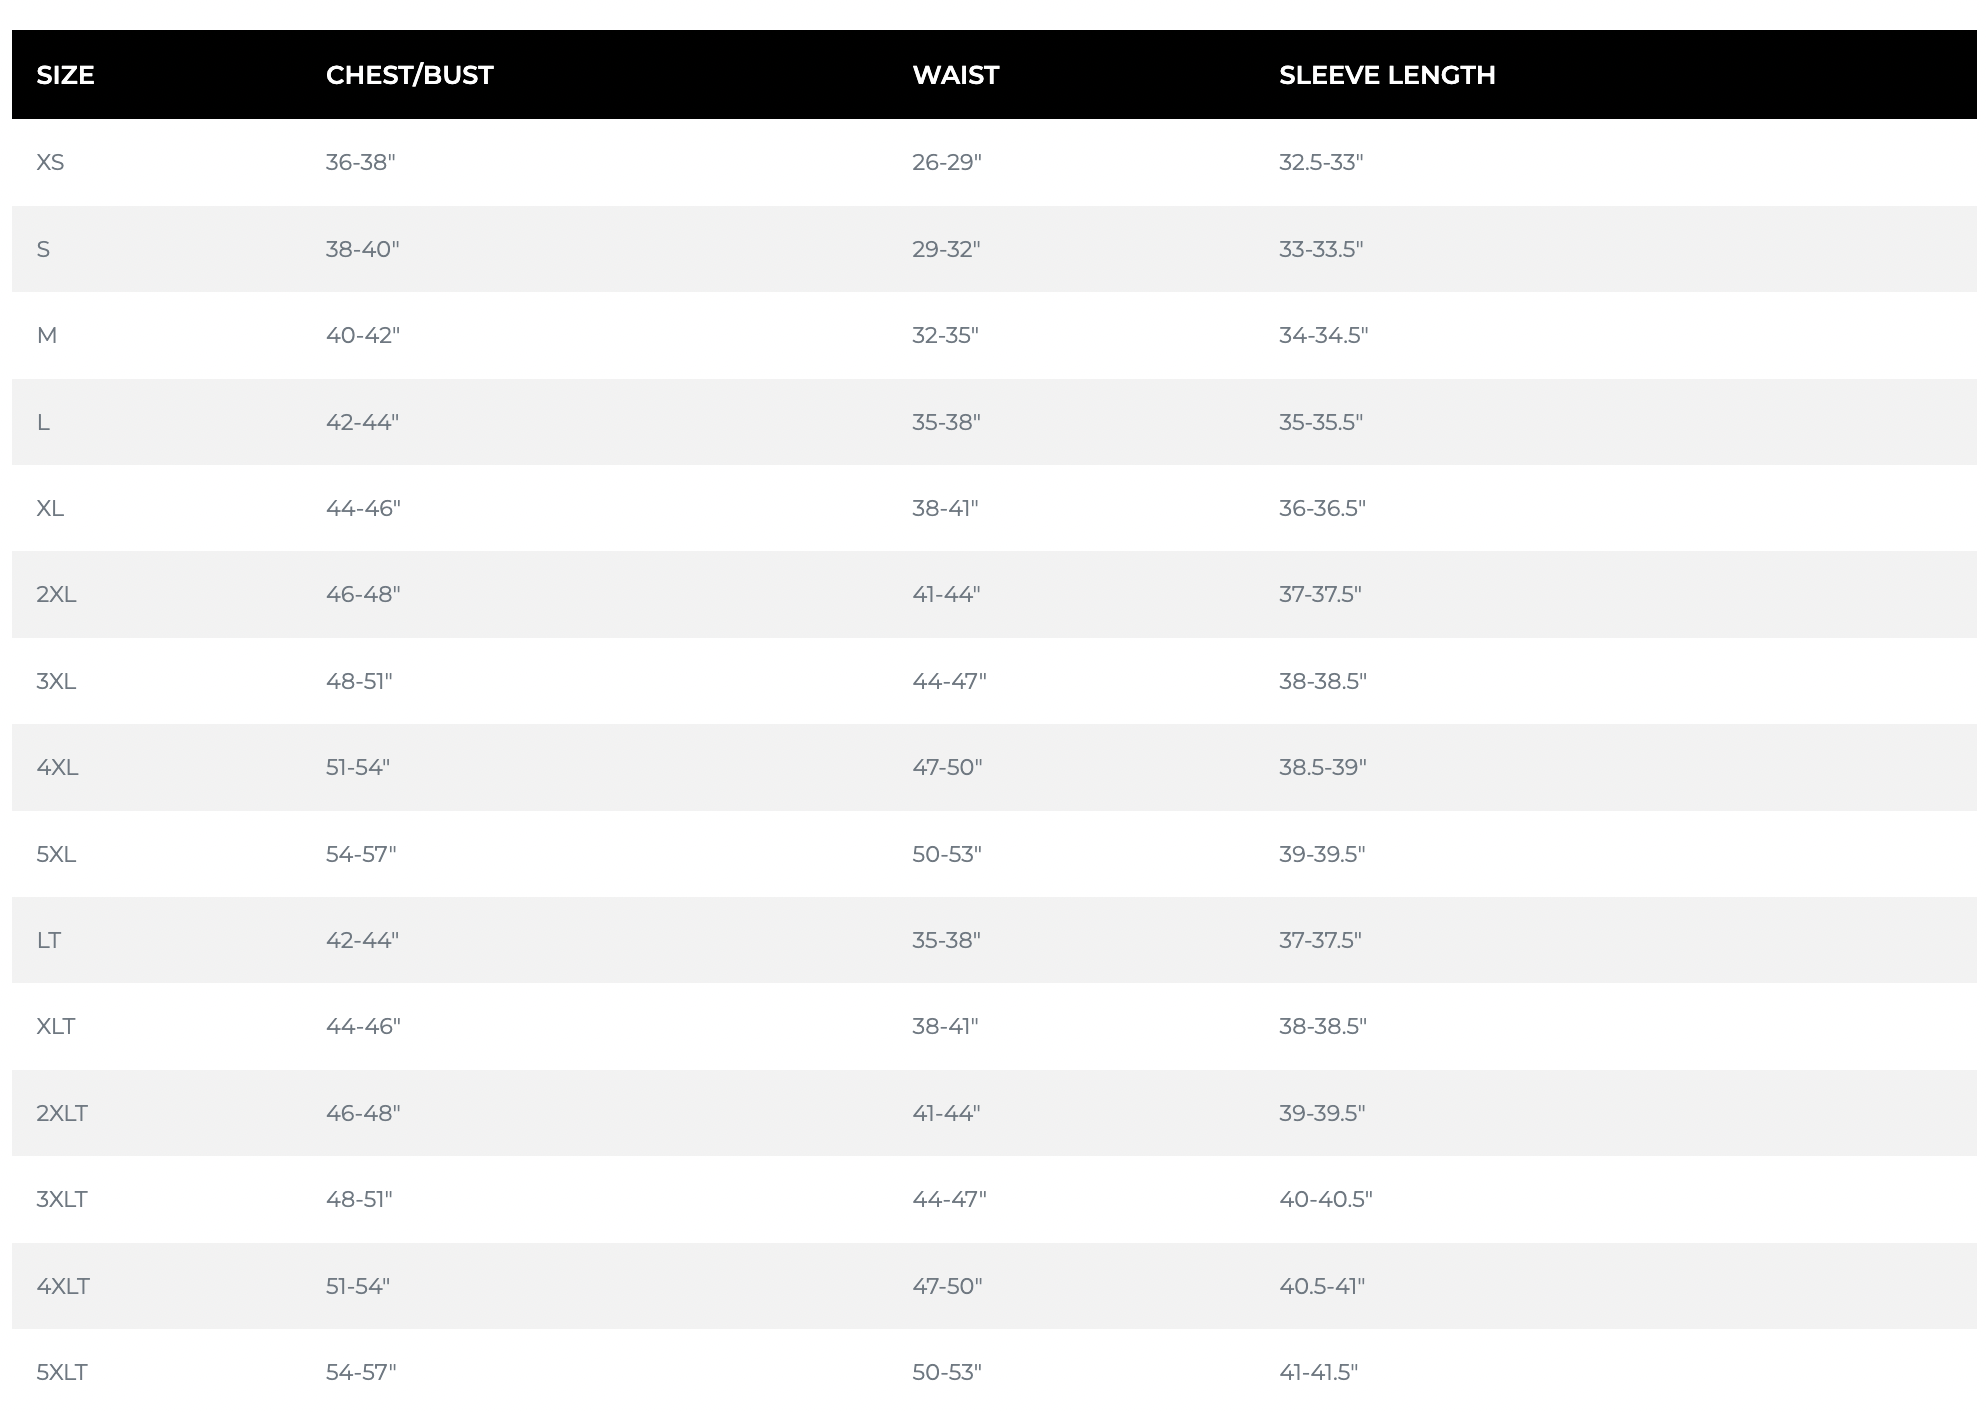Select the XS size label
The image size is (1986, 1412).
point(50,162)
